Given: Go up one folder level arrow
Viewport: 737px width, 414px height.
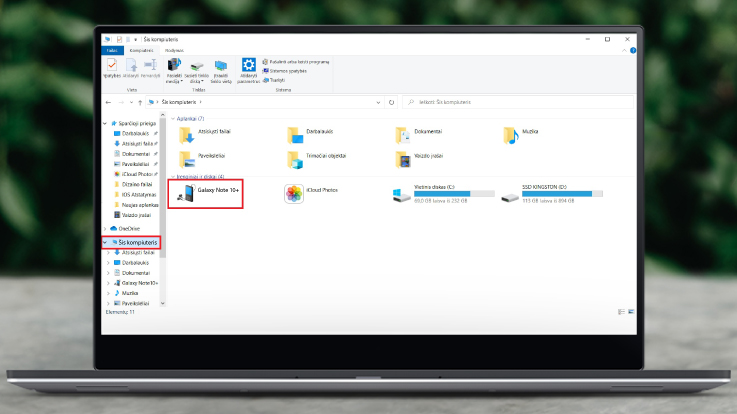Looking at the screenshot, I should point(138,102).
